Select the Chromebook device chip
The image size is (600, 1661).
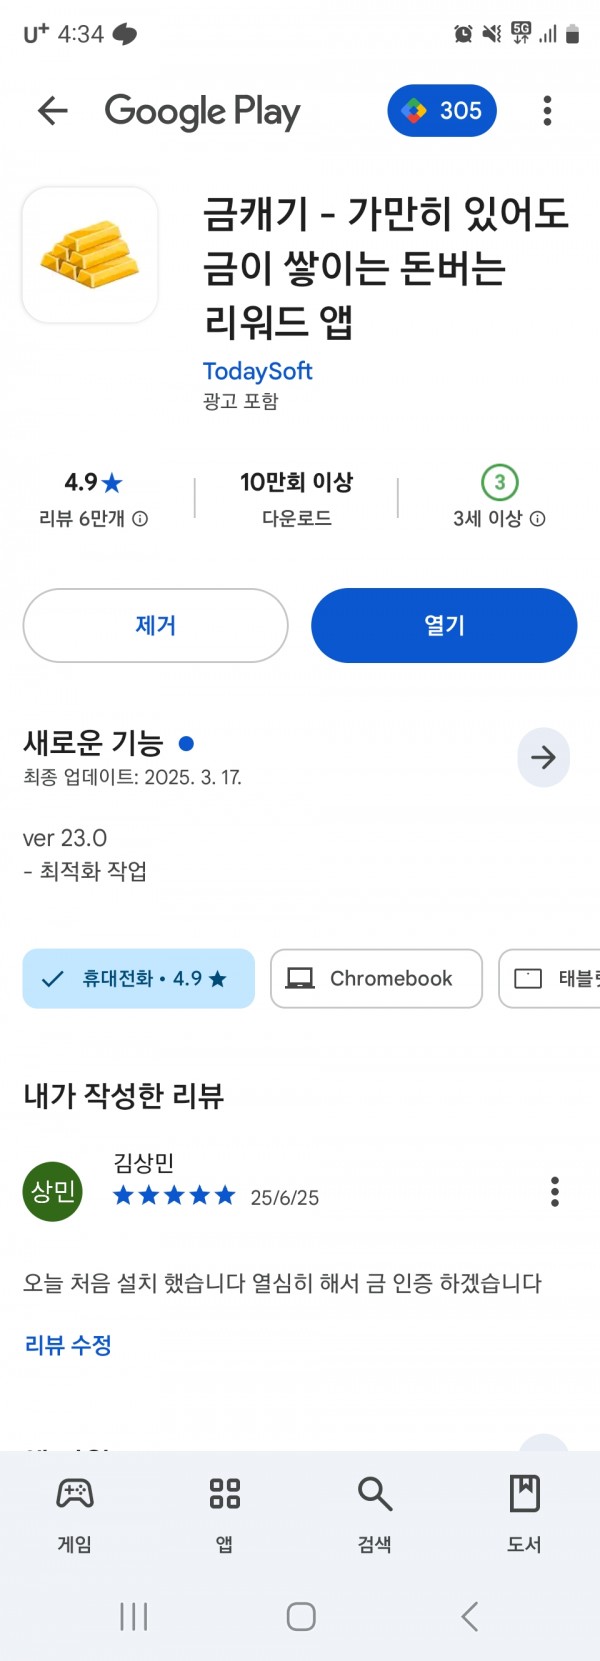tap(376, 979)
